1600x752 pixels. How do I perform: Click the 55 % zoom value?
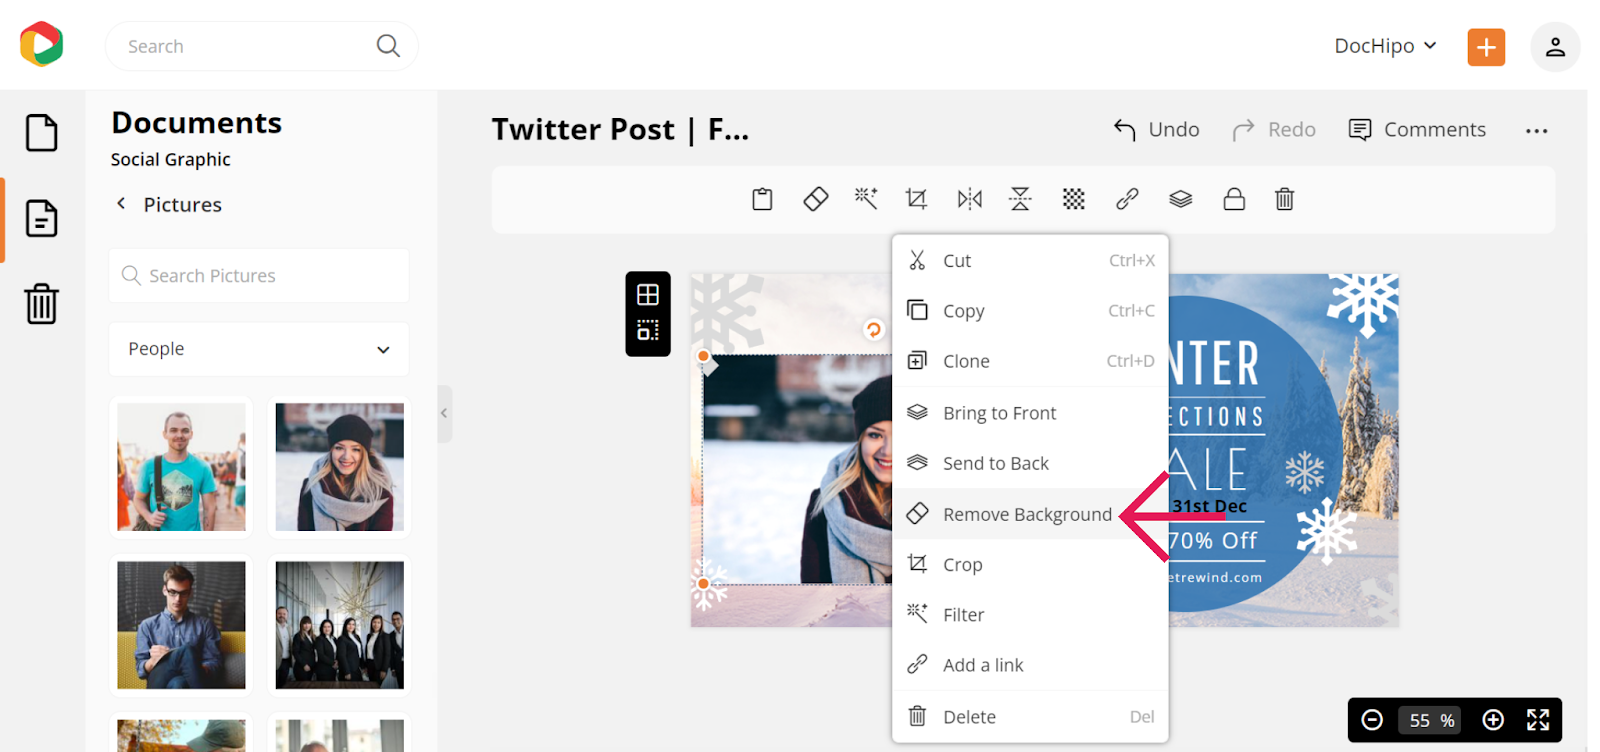(x=1432, y=720)
